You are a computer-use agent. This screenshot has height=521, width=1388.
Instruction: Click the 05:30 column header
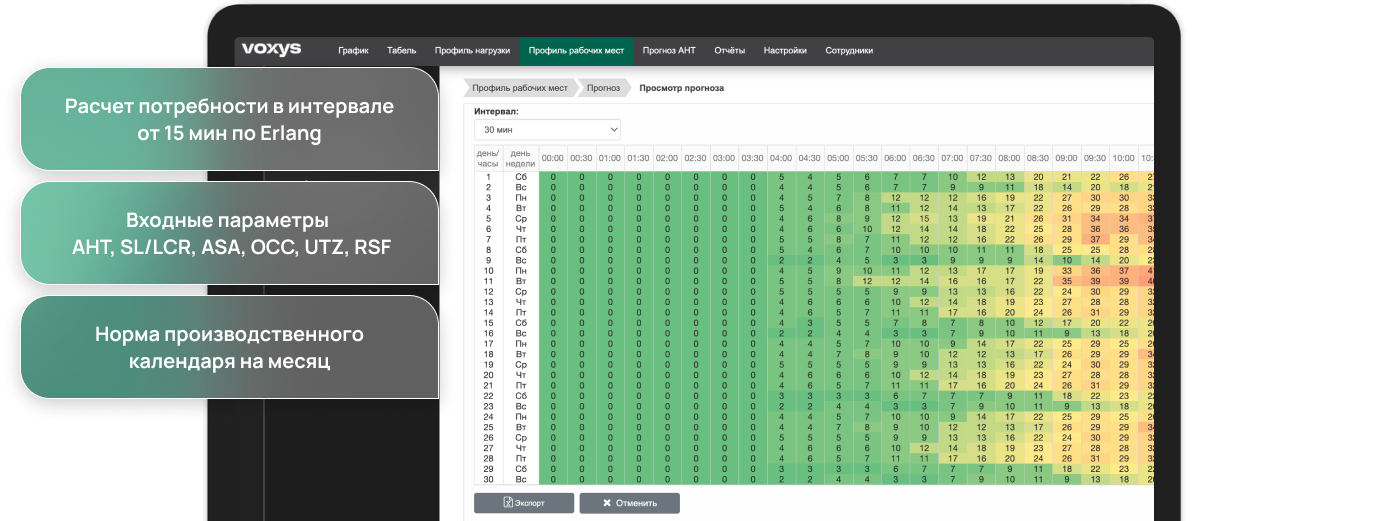click(x=867, y=158)
